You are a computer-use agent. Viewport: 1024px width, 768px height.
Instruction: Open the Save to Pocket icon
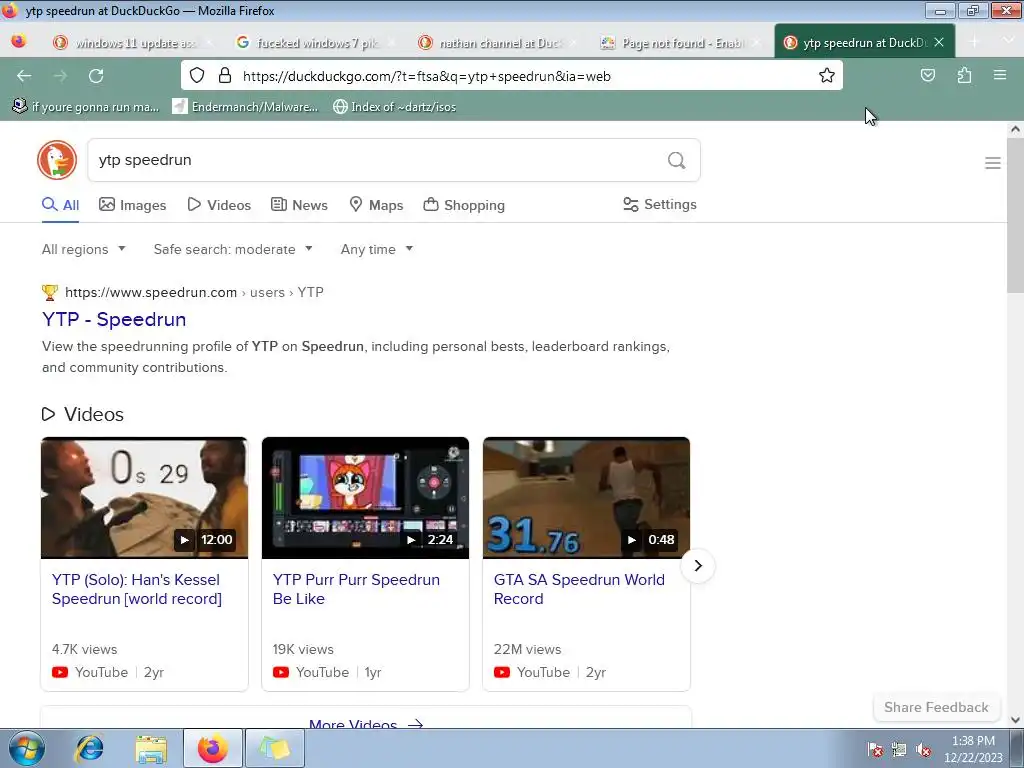click(x=927, y=76)
